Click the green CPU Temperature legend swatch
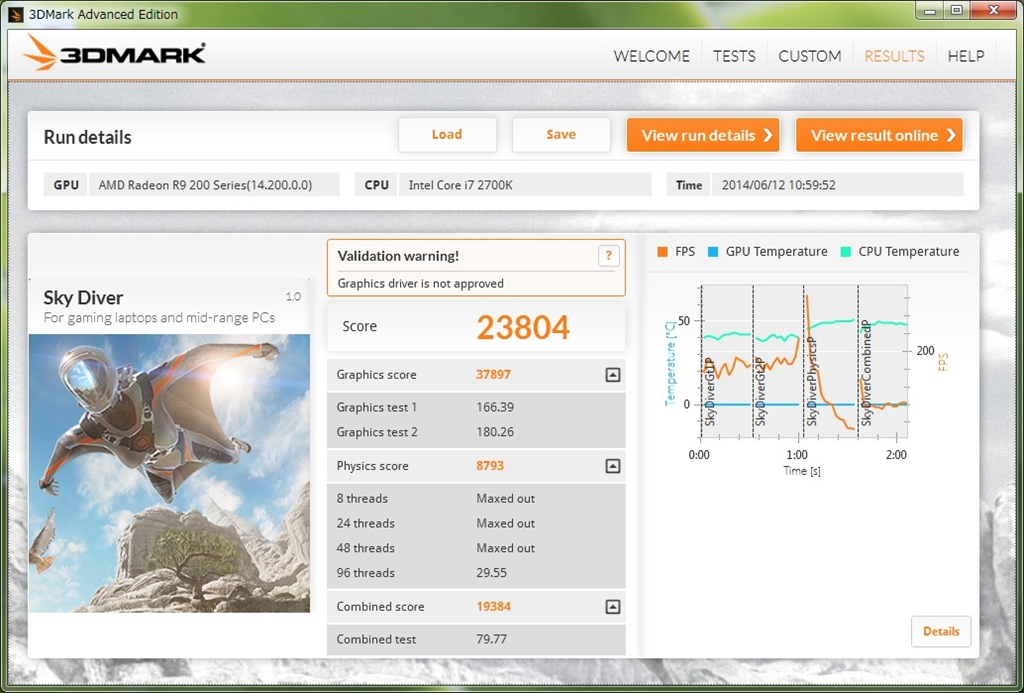Viewport: 1024px width, 693px height. (x=846, y=252)
